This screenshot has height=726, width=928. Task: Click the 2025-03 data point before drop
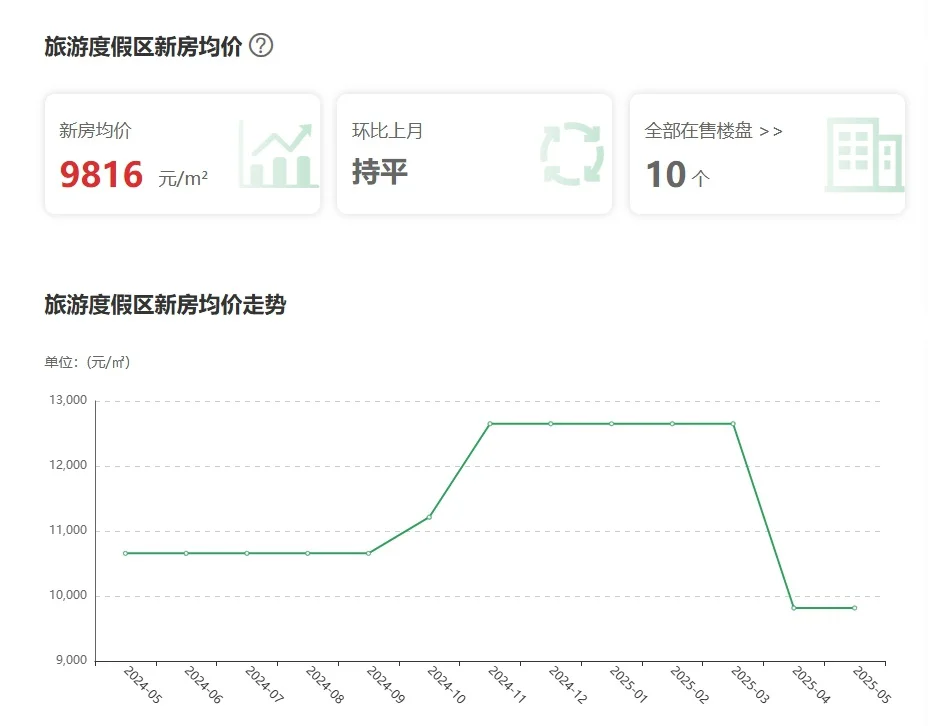click(733, 424)
